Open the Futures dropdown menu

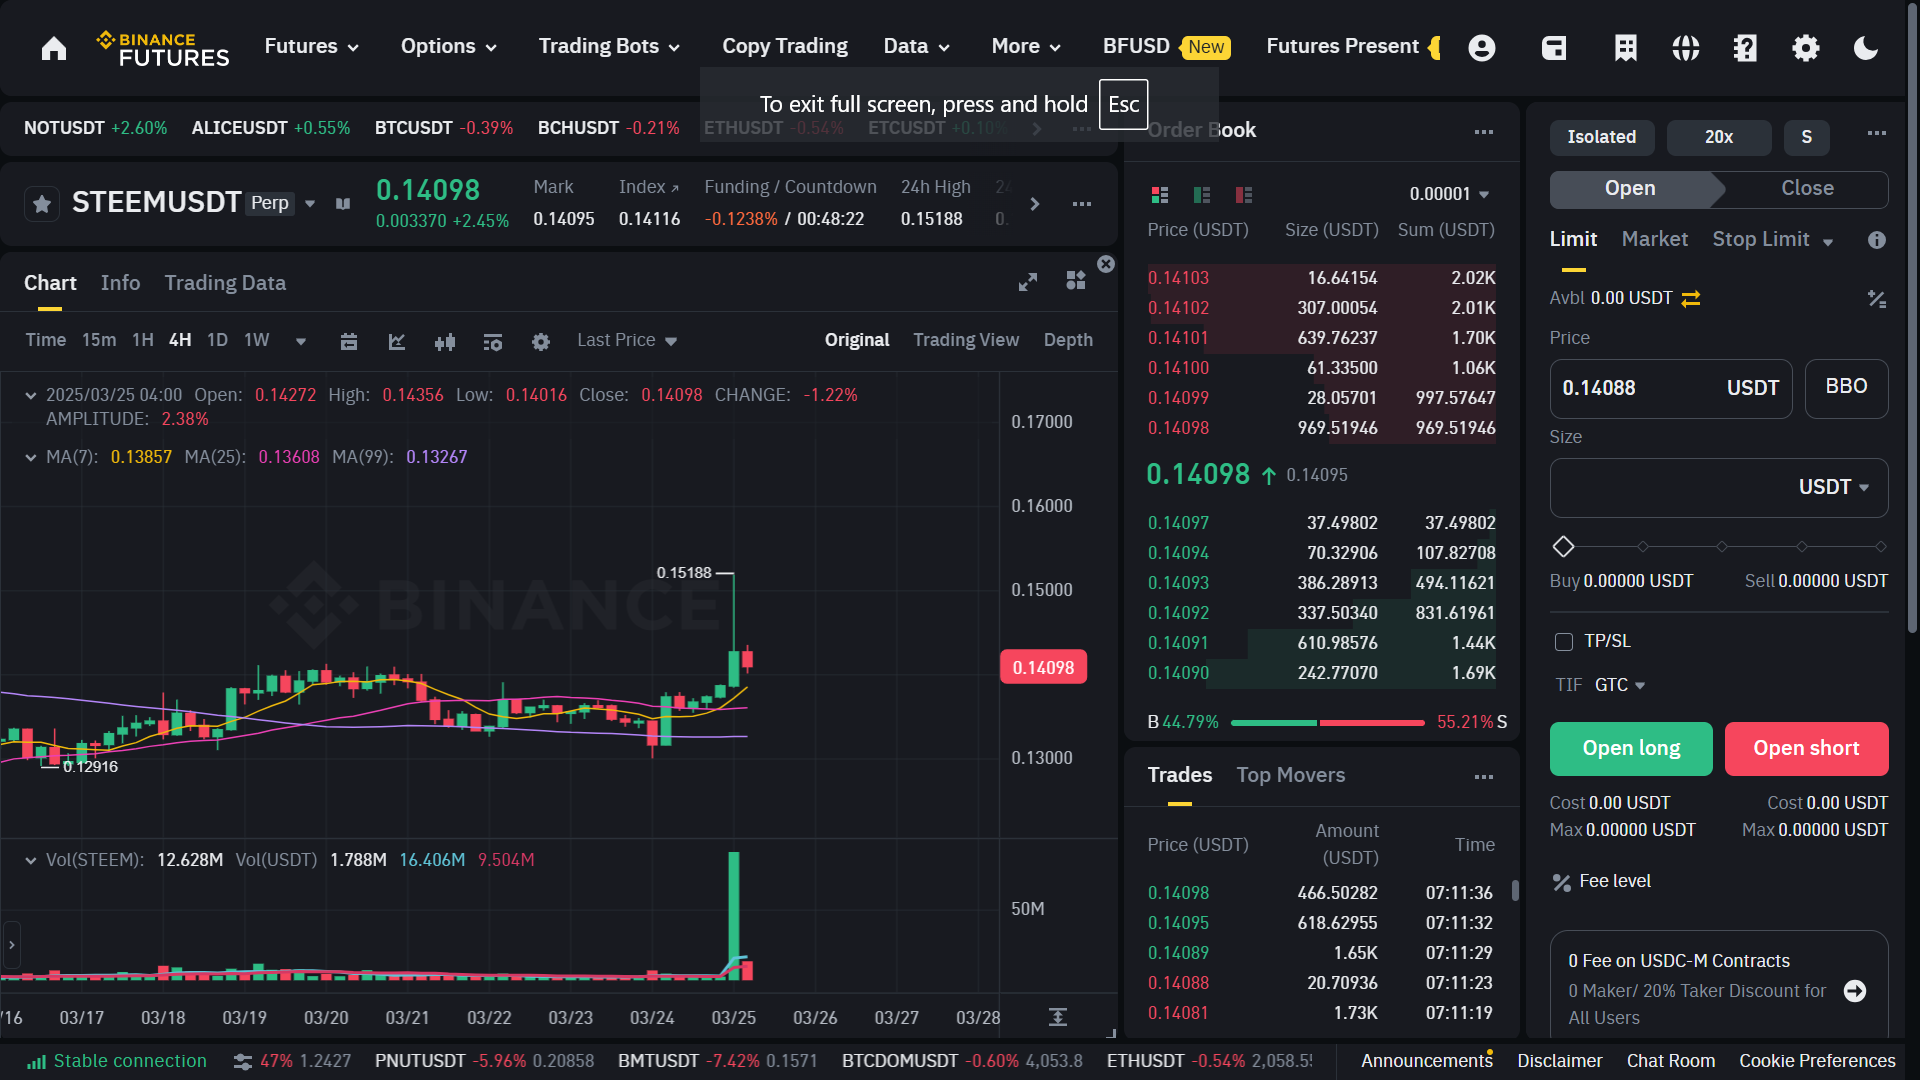[311, 47]
